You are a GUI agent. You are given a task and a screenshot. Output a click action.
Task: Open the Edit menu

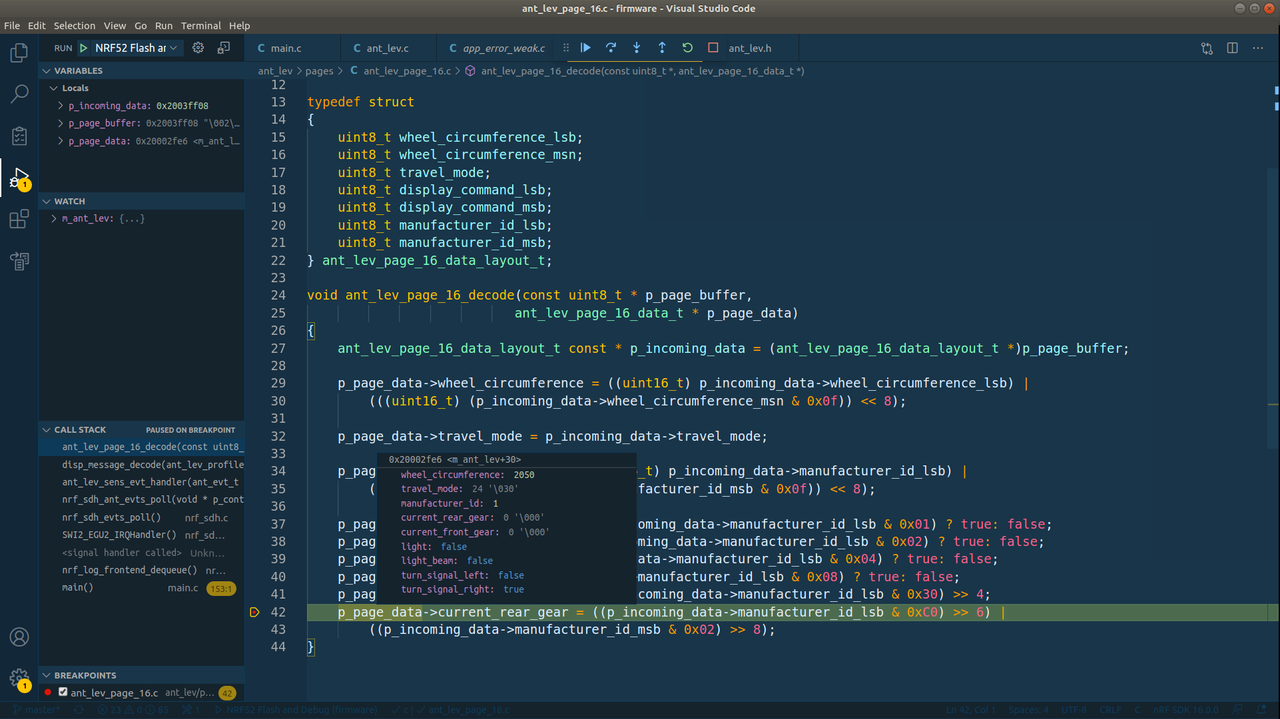pyautogui.click(x=37, y=25)
